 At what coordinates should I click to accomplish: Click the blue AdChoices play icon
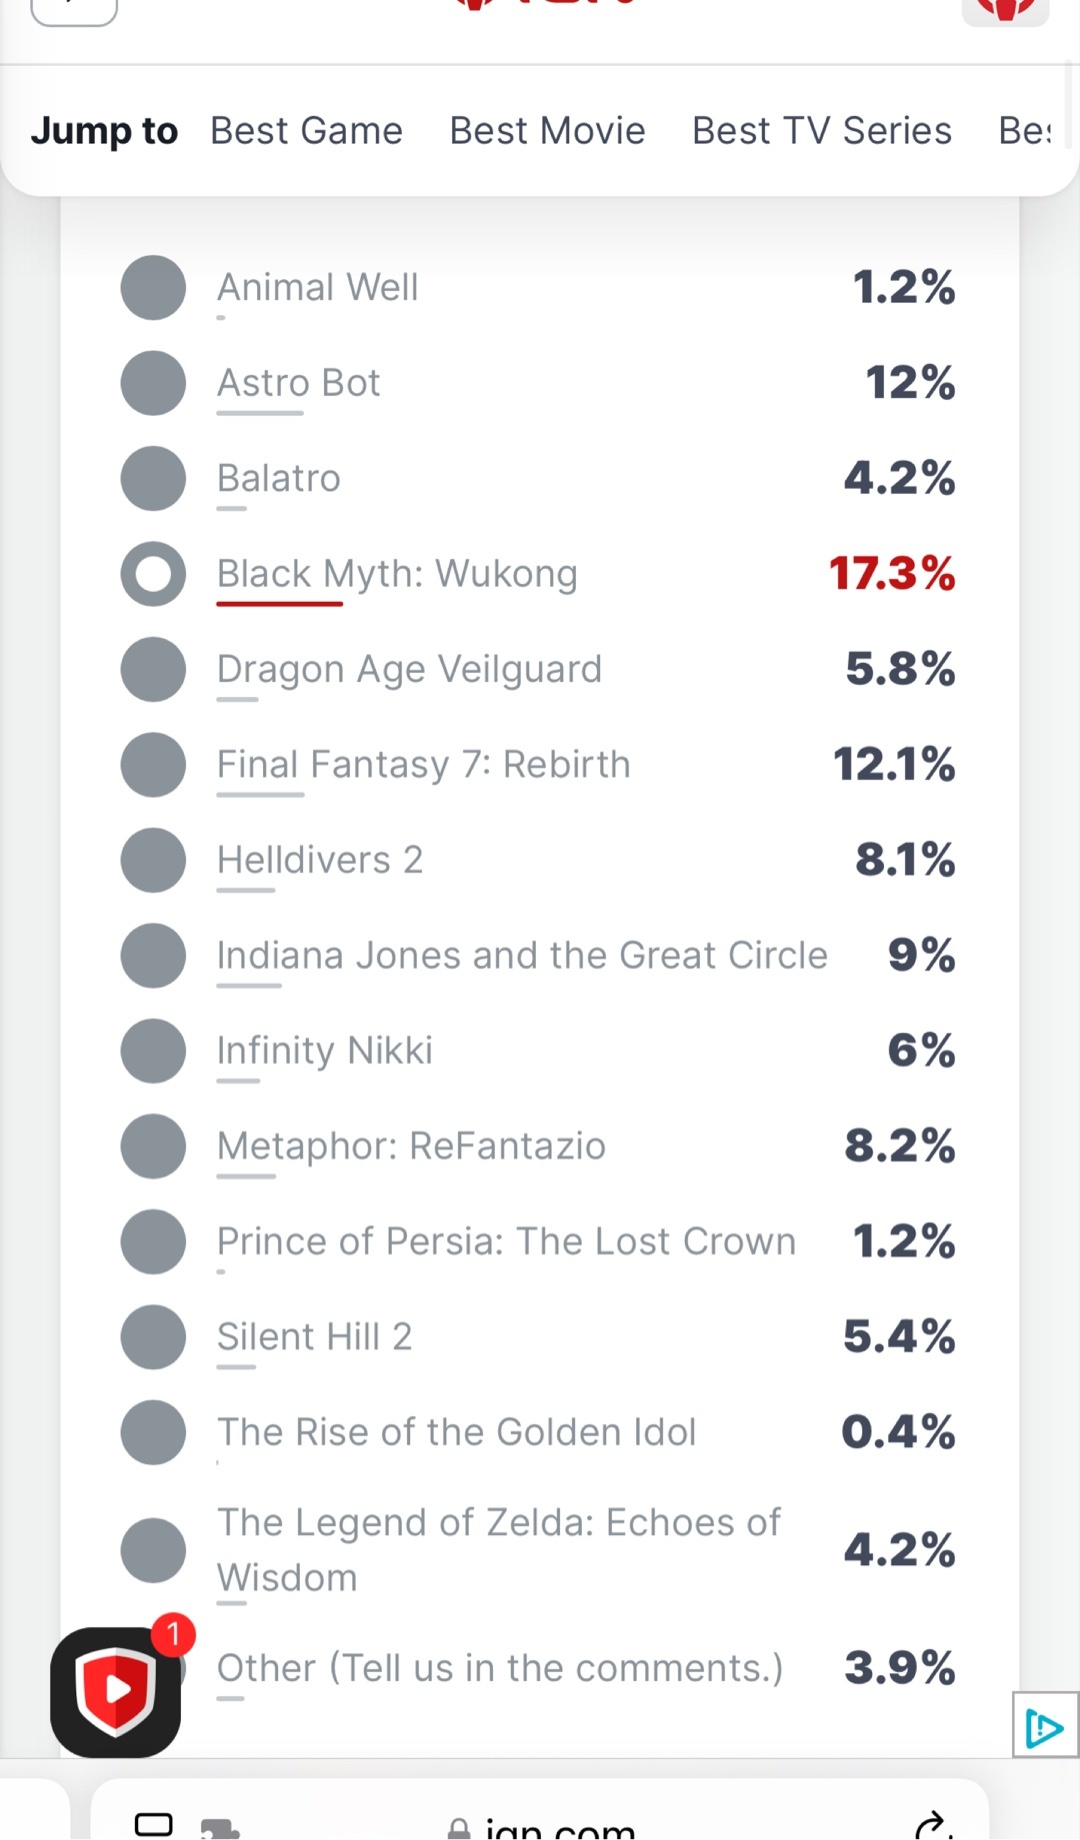click(1045, 1725)
